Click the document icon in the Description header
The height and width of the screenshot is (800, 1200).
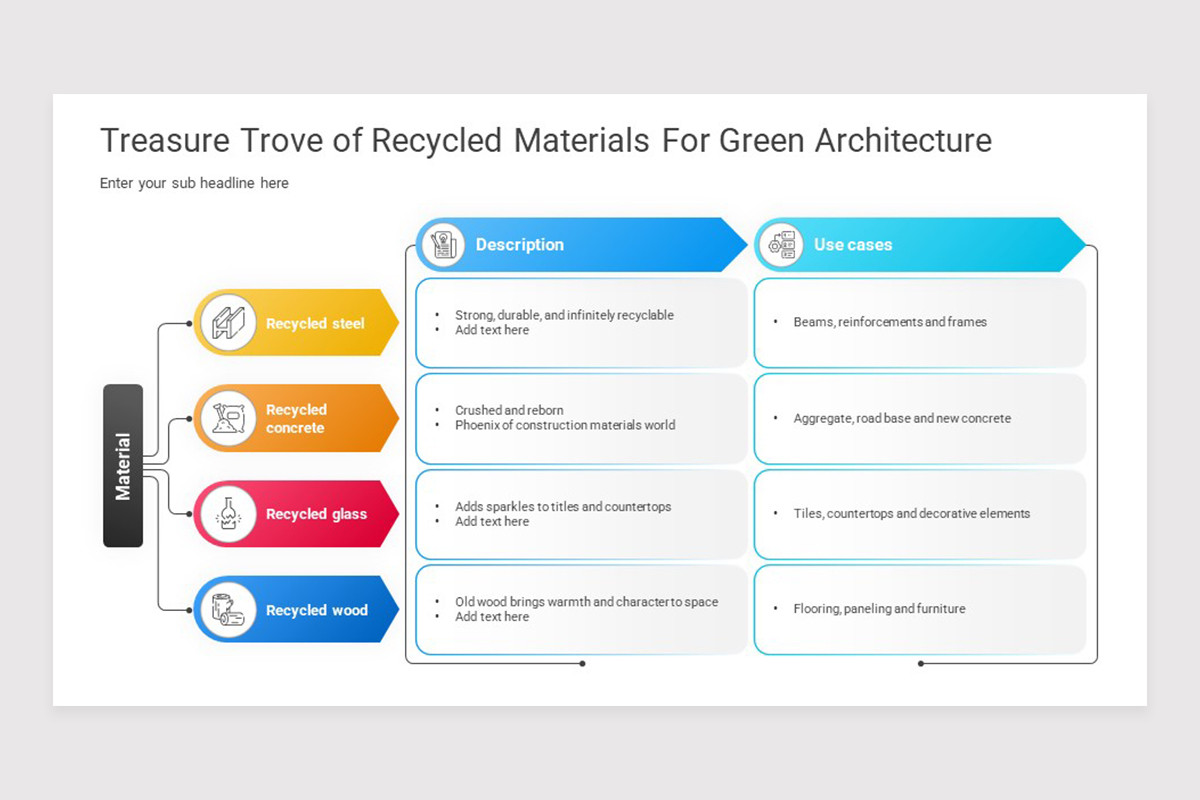point(443,243)
